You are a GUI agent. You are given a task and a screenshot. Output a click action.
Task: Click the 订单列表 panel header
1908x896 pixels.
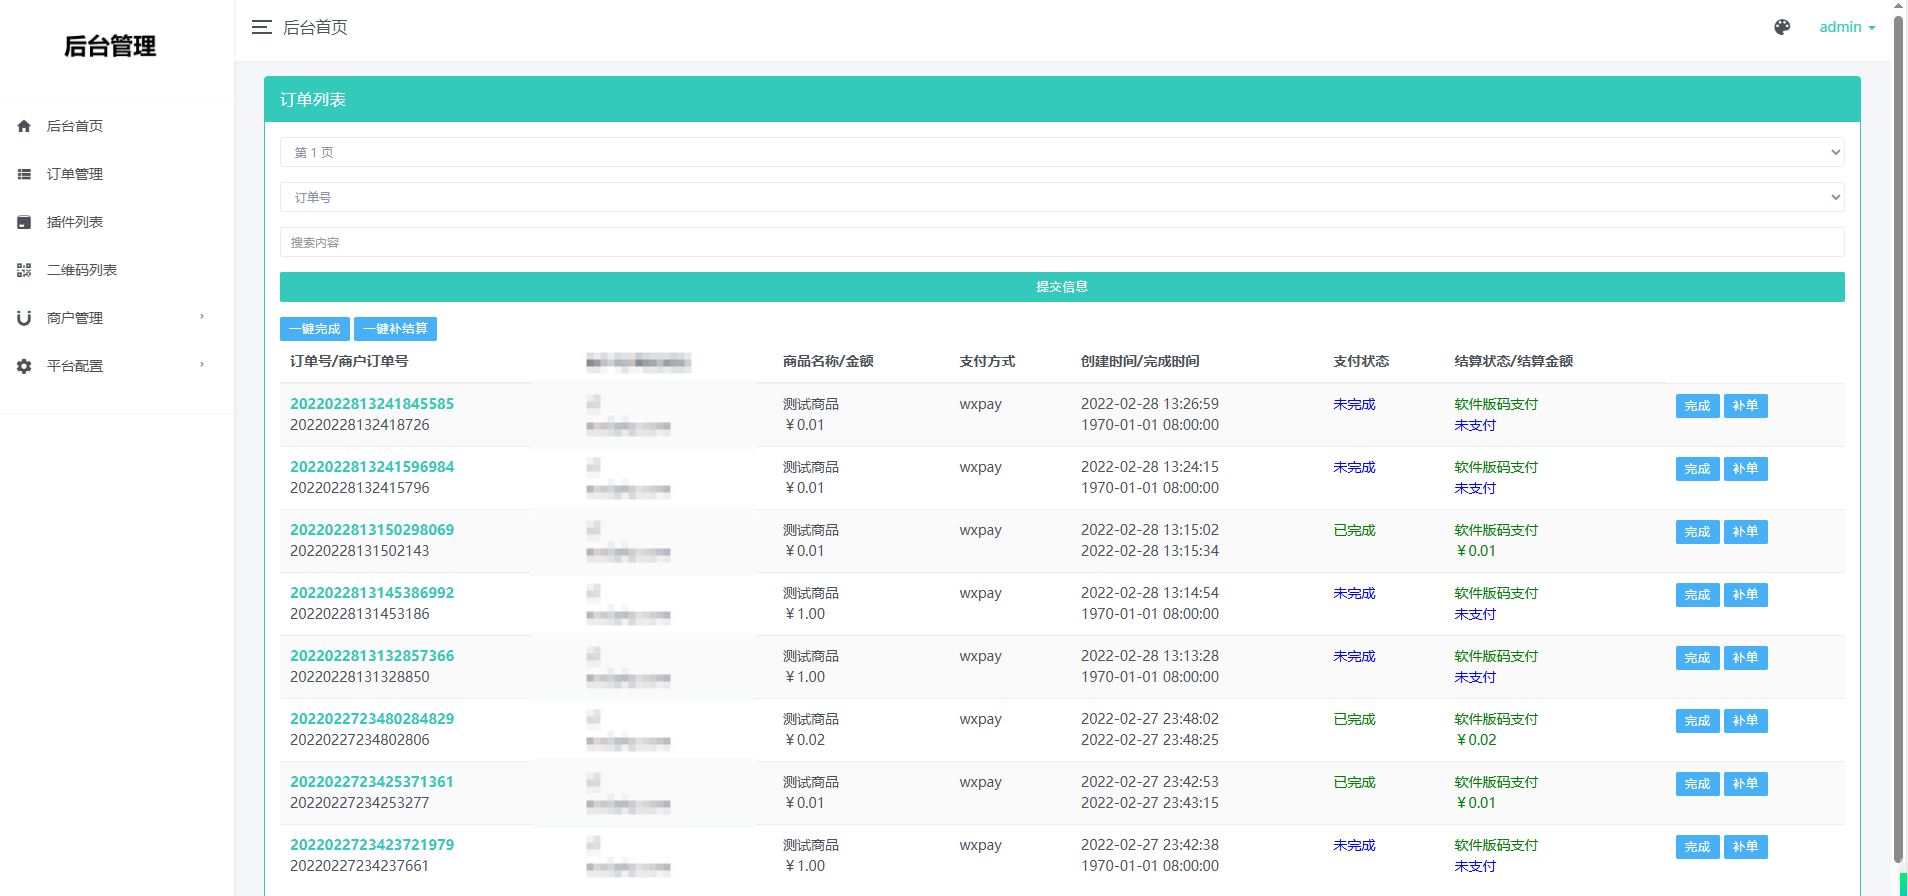pos(1062,99)
